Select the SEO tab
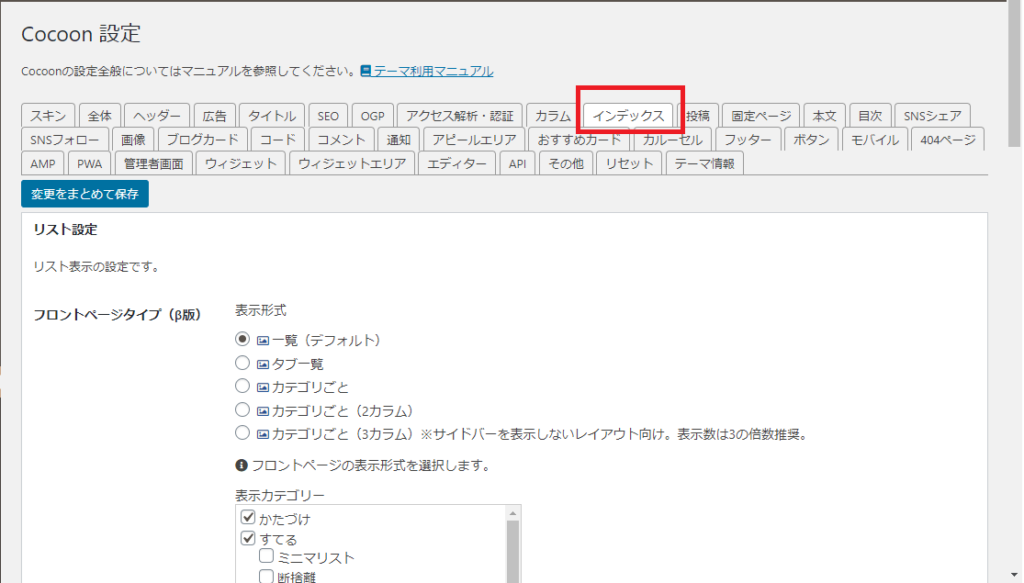Screen dimensions: 1024x583 [x=328, y=116]
